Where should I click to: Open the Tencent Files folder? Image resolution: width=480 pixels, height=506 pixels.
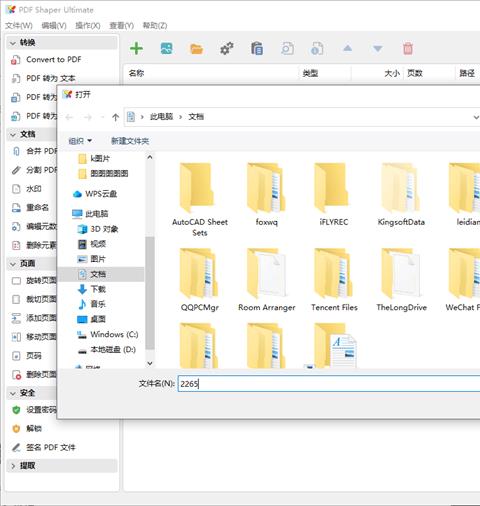(x=334, y=280)
